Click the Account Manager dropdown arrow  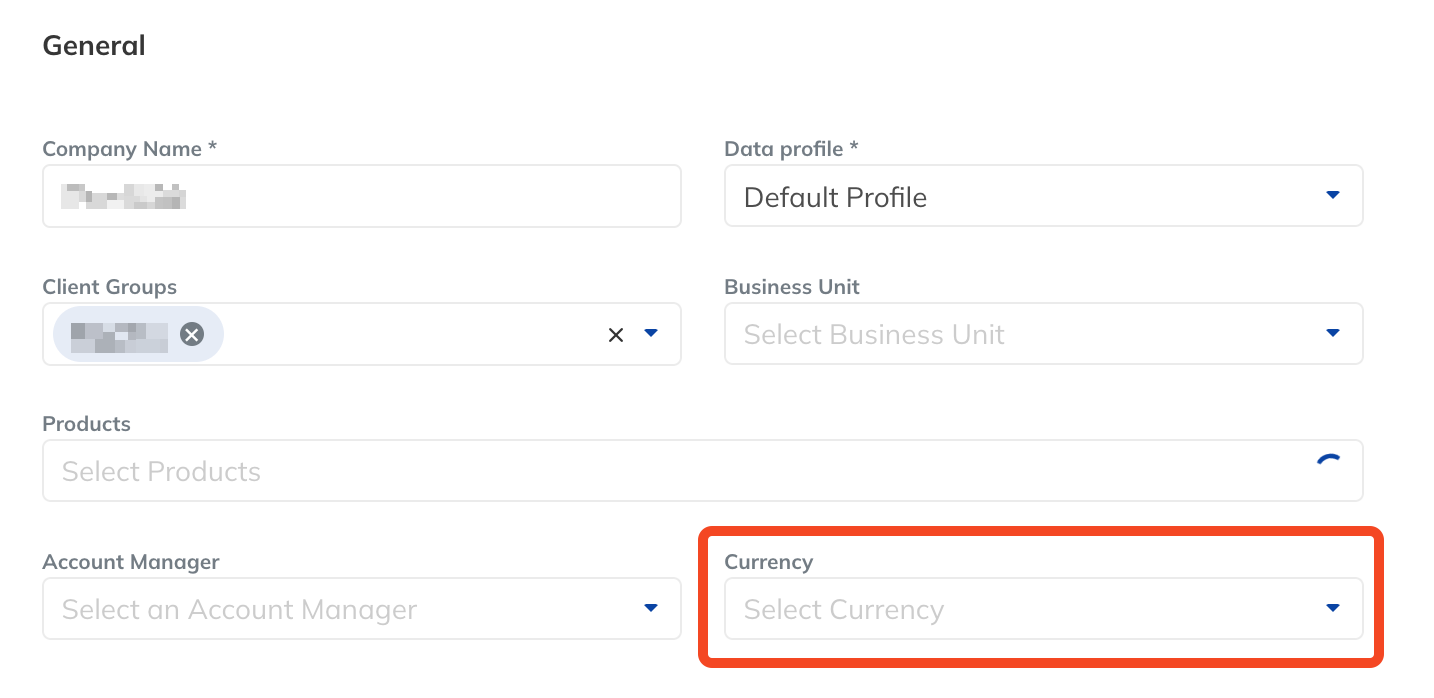pyautogui.click(x=651, y=608)
